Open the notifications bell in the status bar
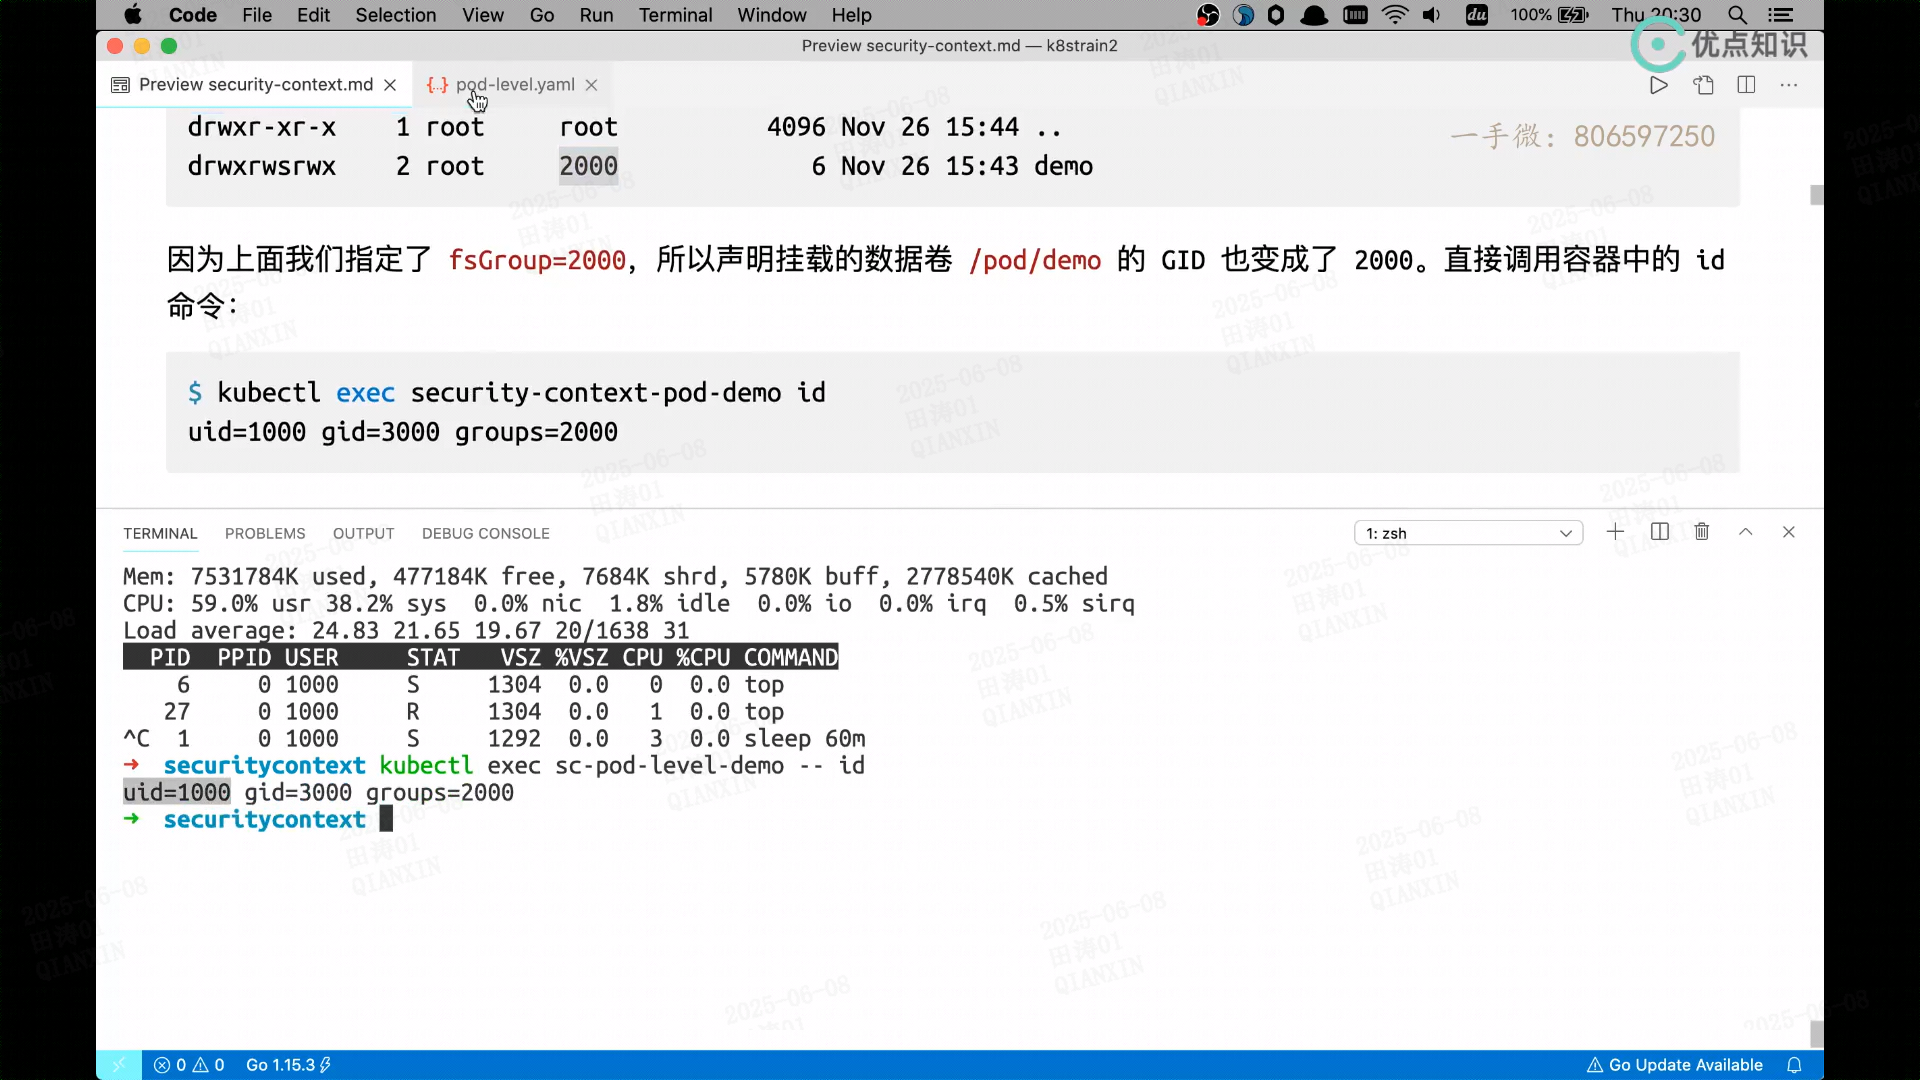 click(1794, 1065)
